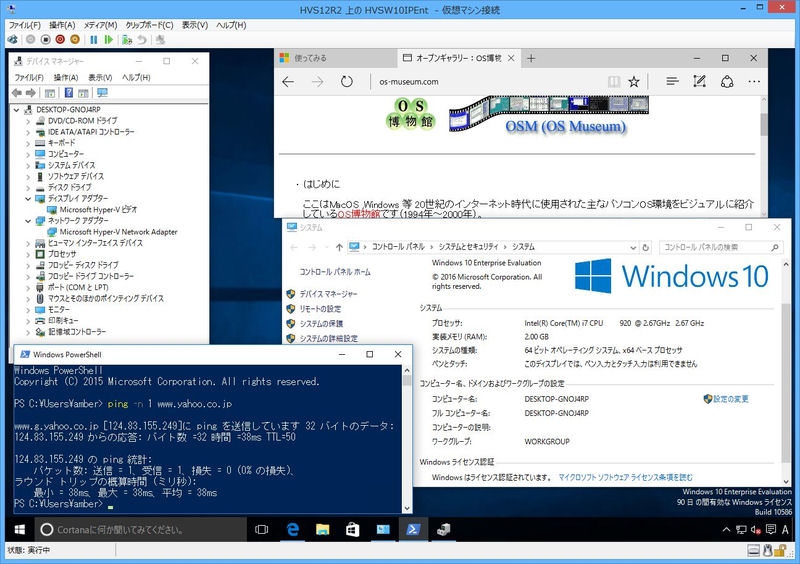Open the guest Windows Start button
Screen dimensions: 800x564
[x=19, y=529]
